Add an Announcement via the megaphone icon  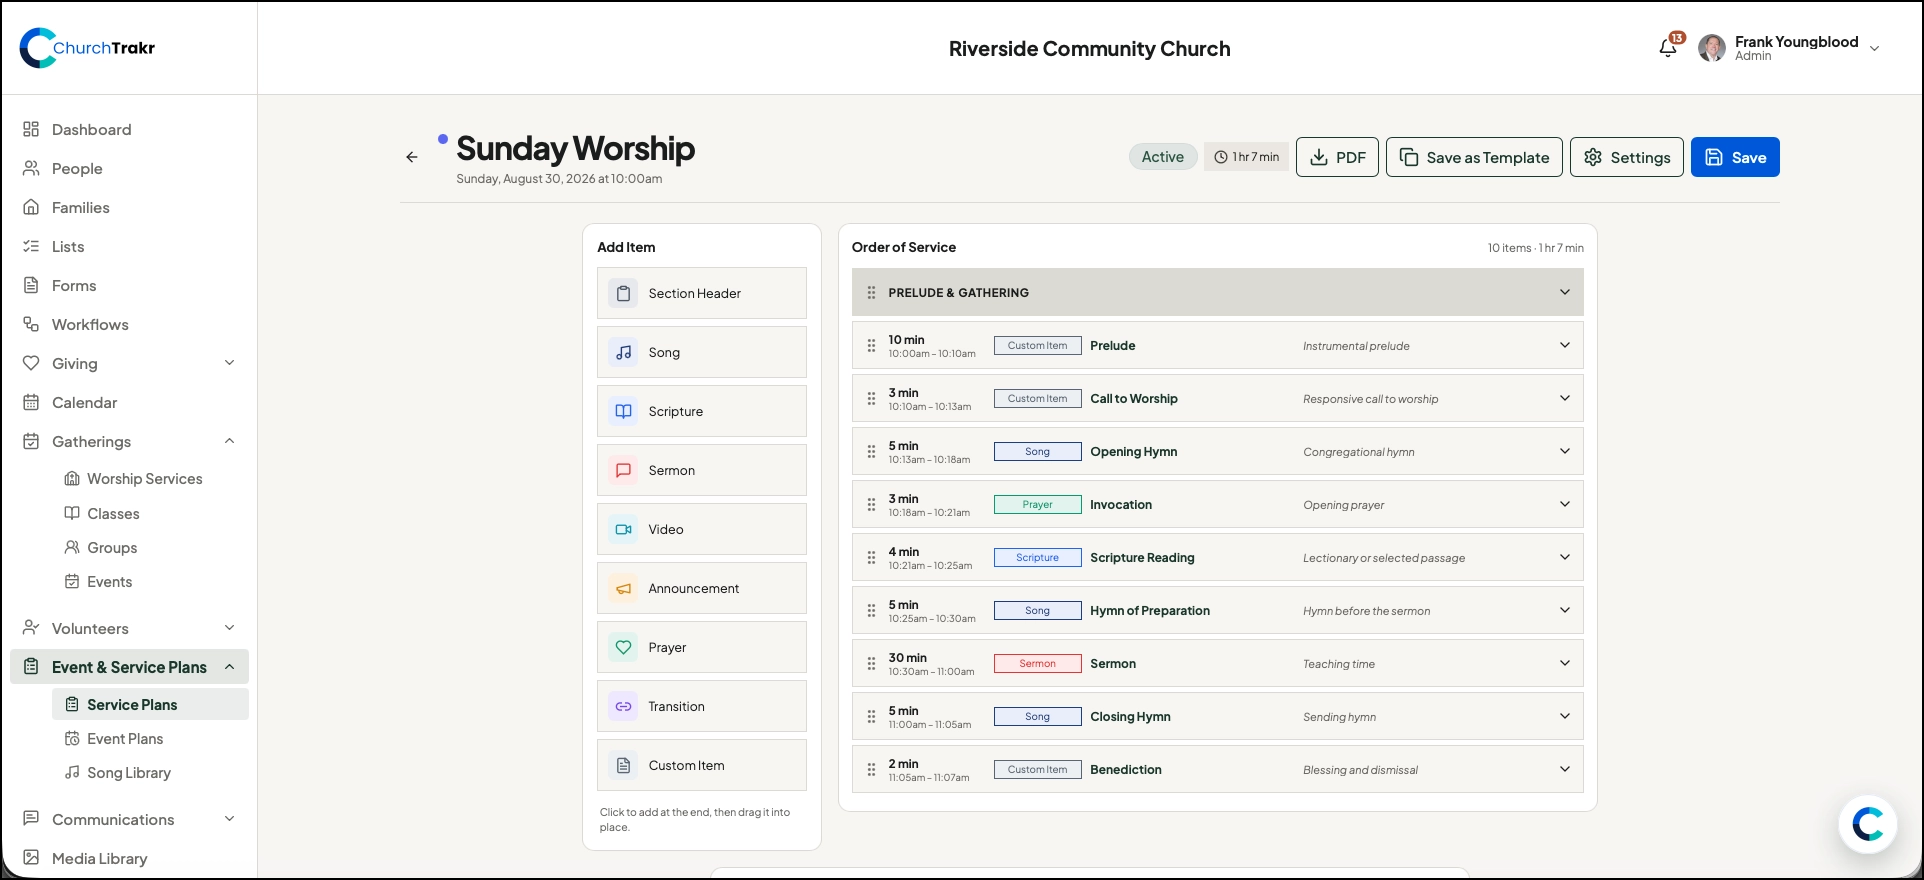[x=624, y=588]
